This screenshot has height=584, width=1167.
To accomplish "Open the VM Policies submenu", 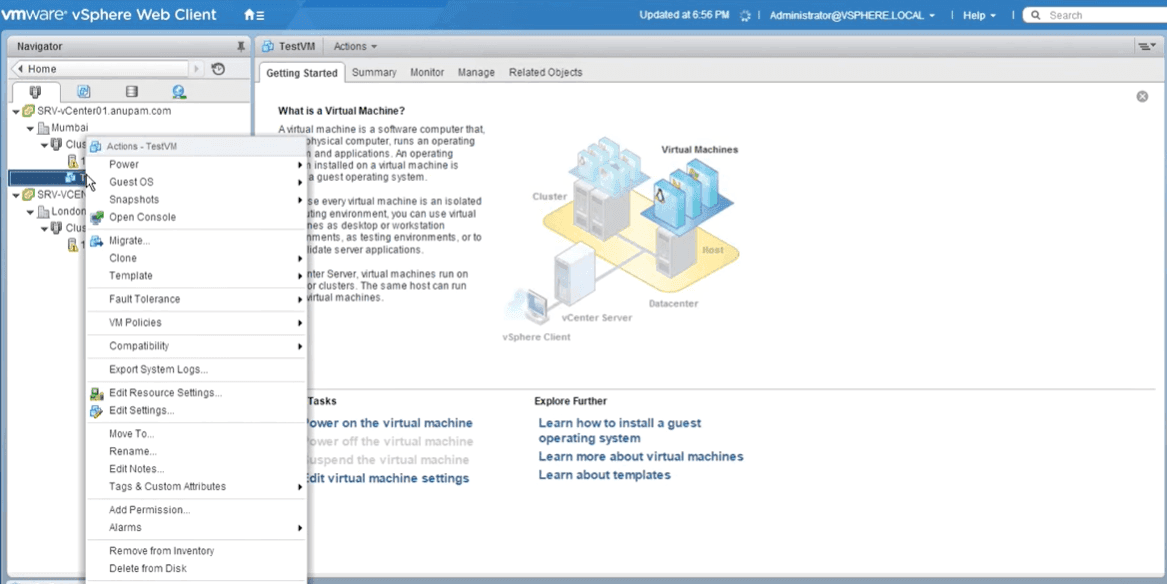I will (196, 323).
